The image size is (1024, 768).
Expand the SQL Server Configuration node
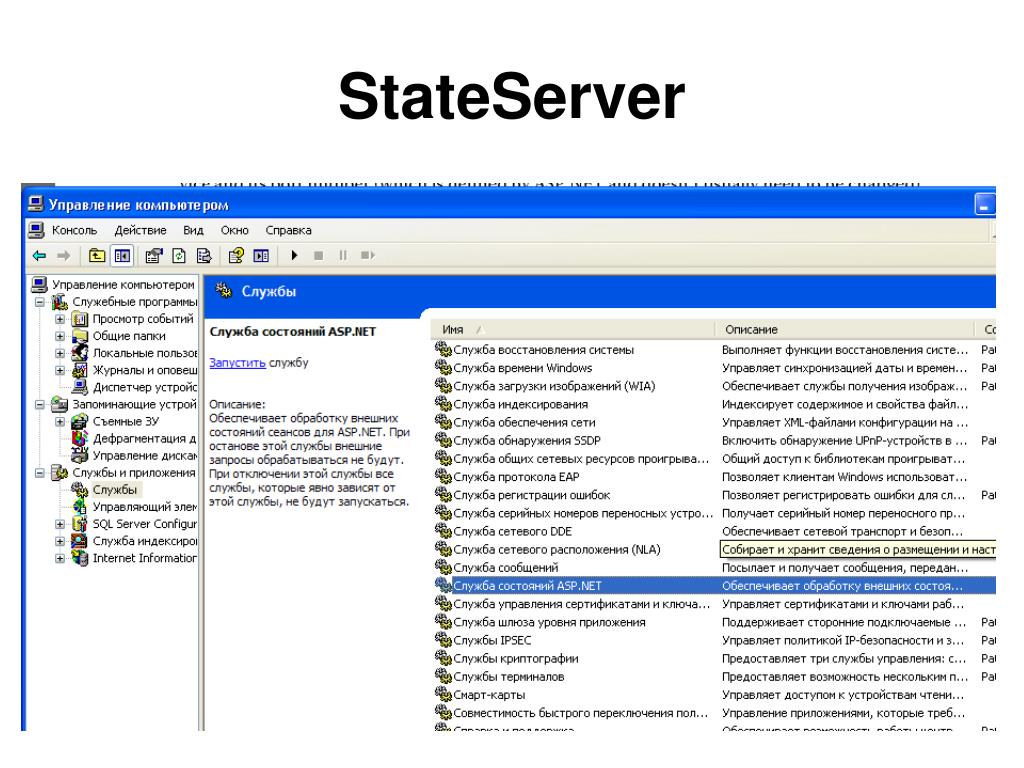[60, 524]
